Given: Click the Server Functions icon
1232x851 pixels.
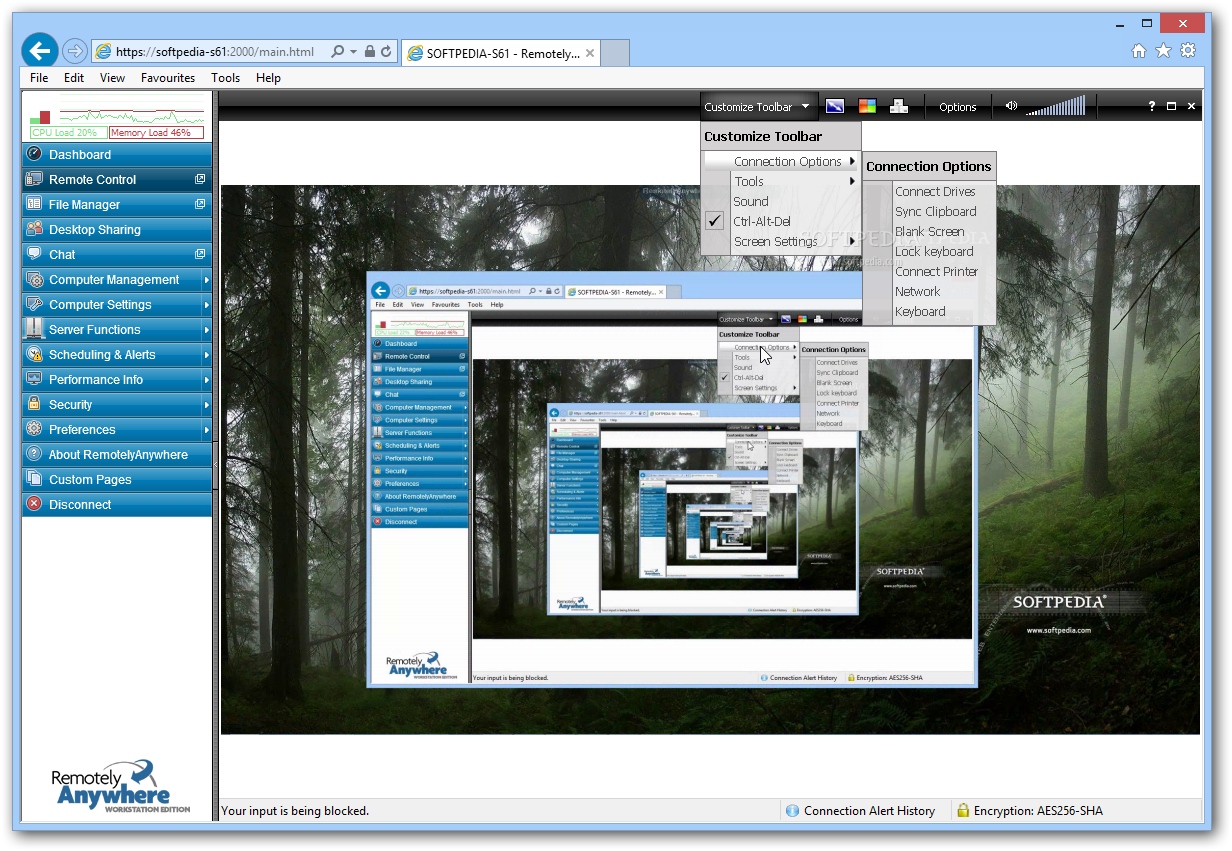Looking at the screenshot, I should coord(35,329).
